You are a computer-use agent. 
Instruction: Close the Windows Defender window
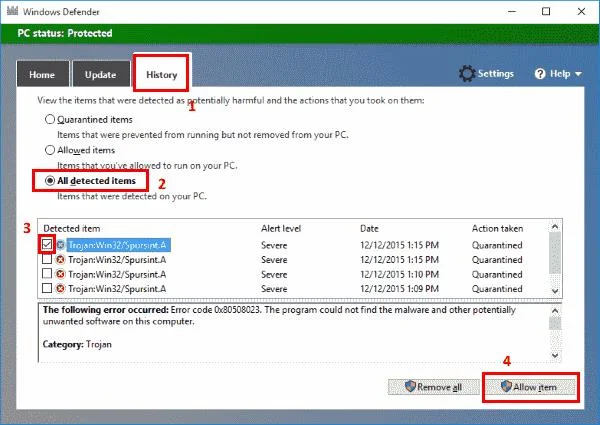pos(581,11)
